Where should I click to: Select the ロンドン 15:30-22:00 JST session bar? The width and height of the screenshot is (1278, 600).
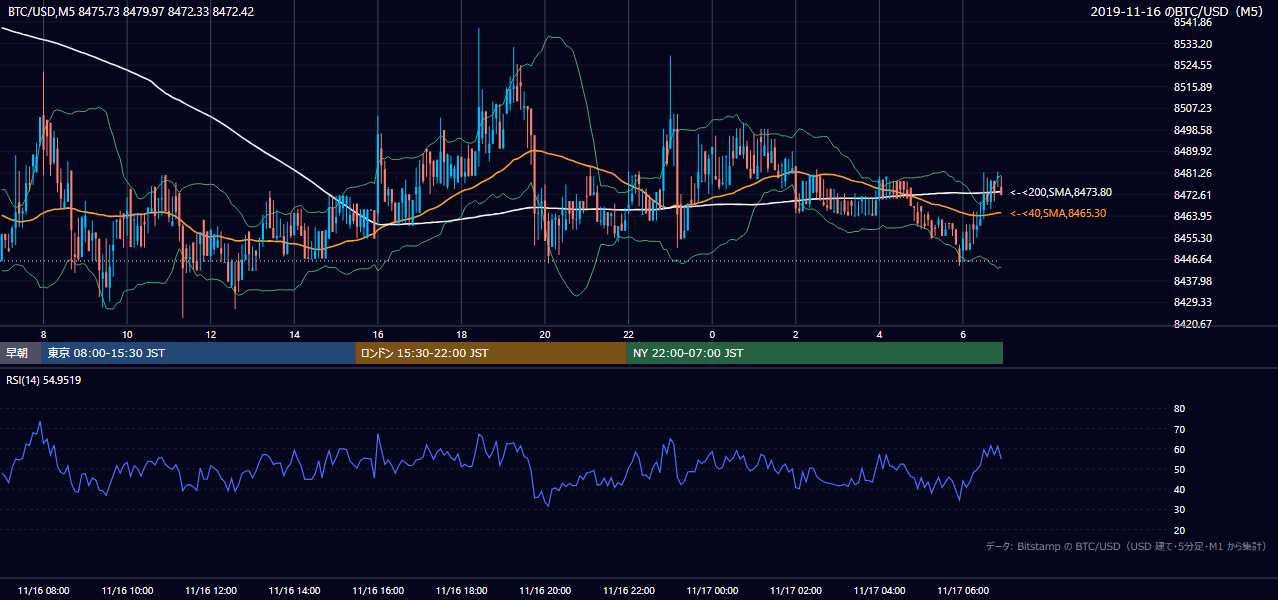[491, 353]
